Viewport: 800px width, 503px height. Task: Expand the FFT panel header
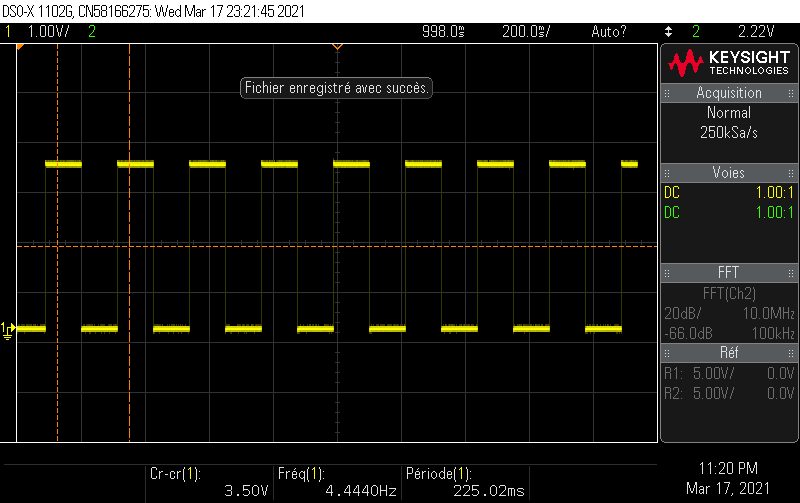point(729,273)
